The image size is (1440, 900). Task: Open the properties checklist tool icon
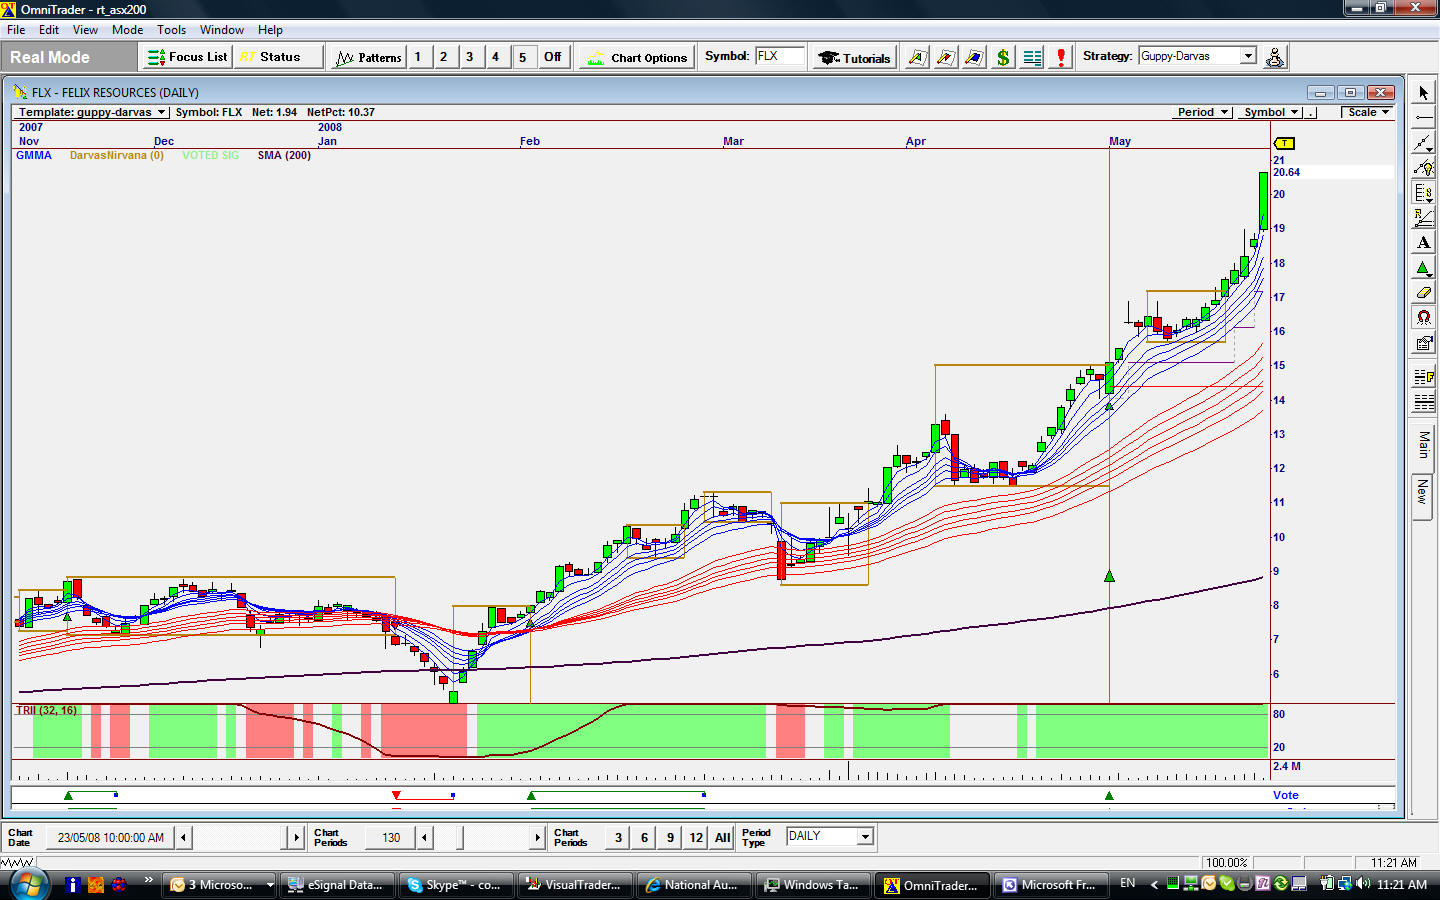click(x=1423, y=343)
